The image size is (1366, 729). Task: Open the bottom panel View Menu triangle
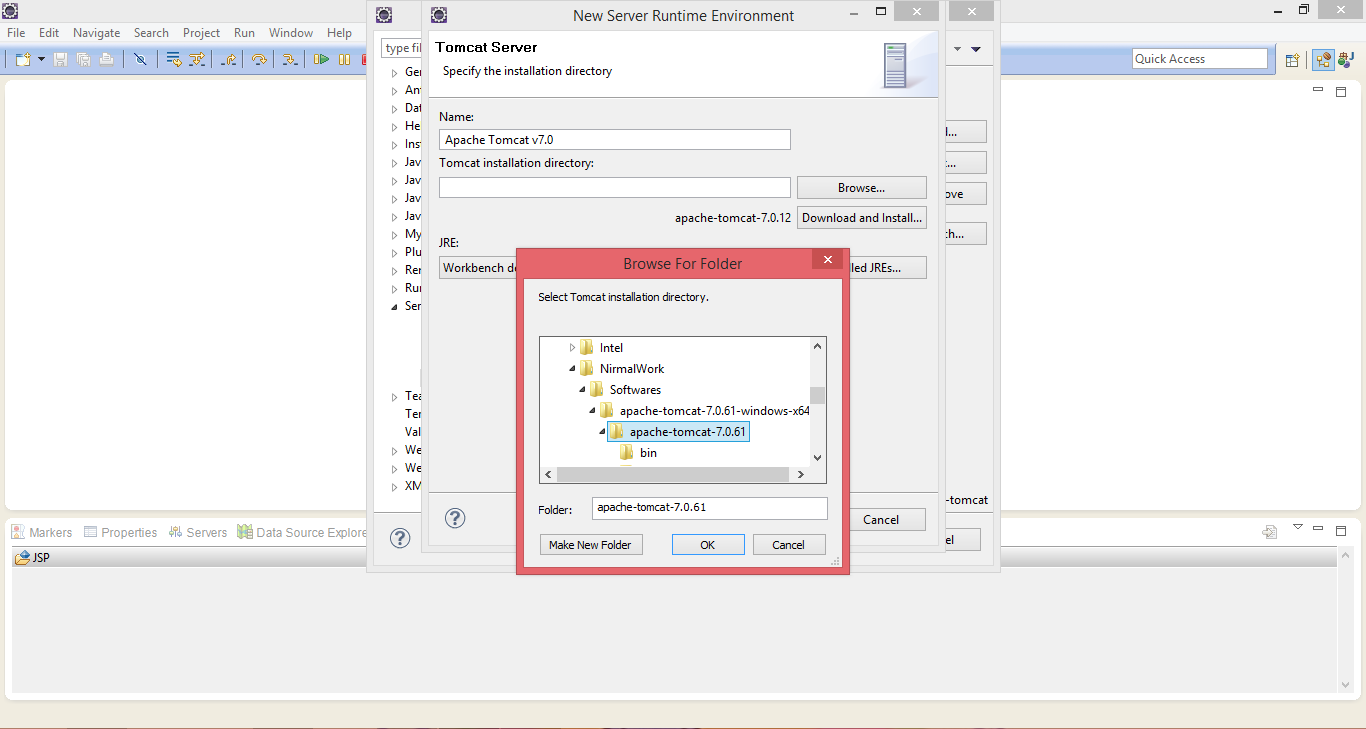tap(1298, 527)
